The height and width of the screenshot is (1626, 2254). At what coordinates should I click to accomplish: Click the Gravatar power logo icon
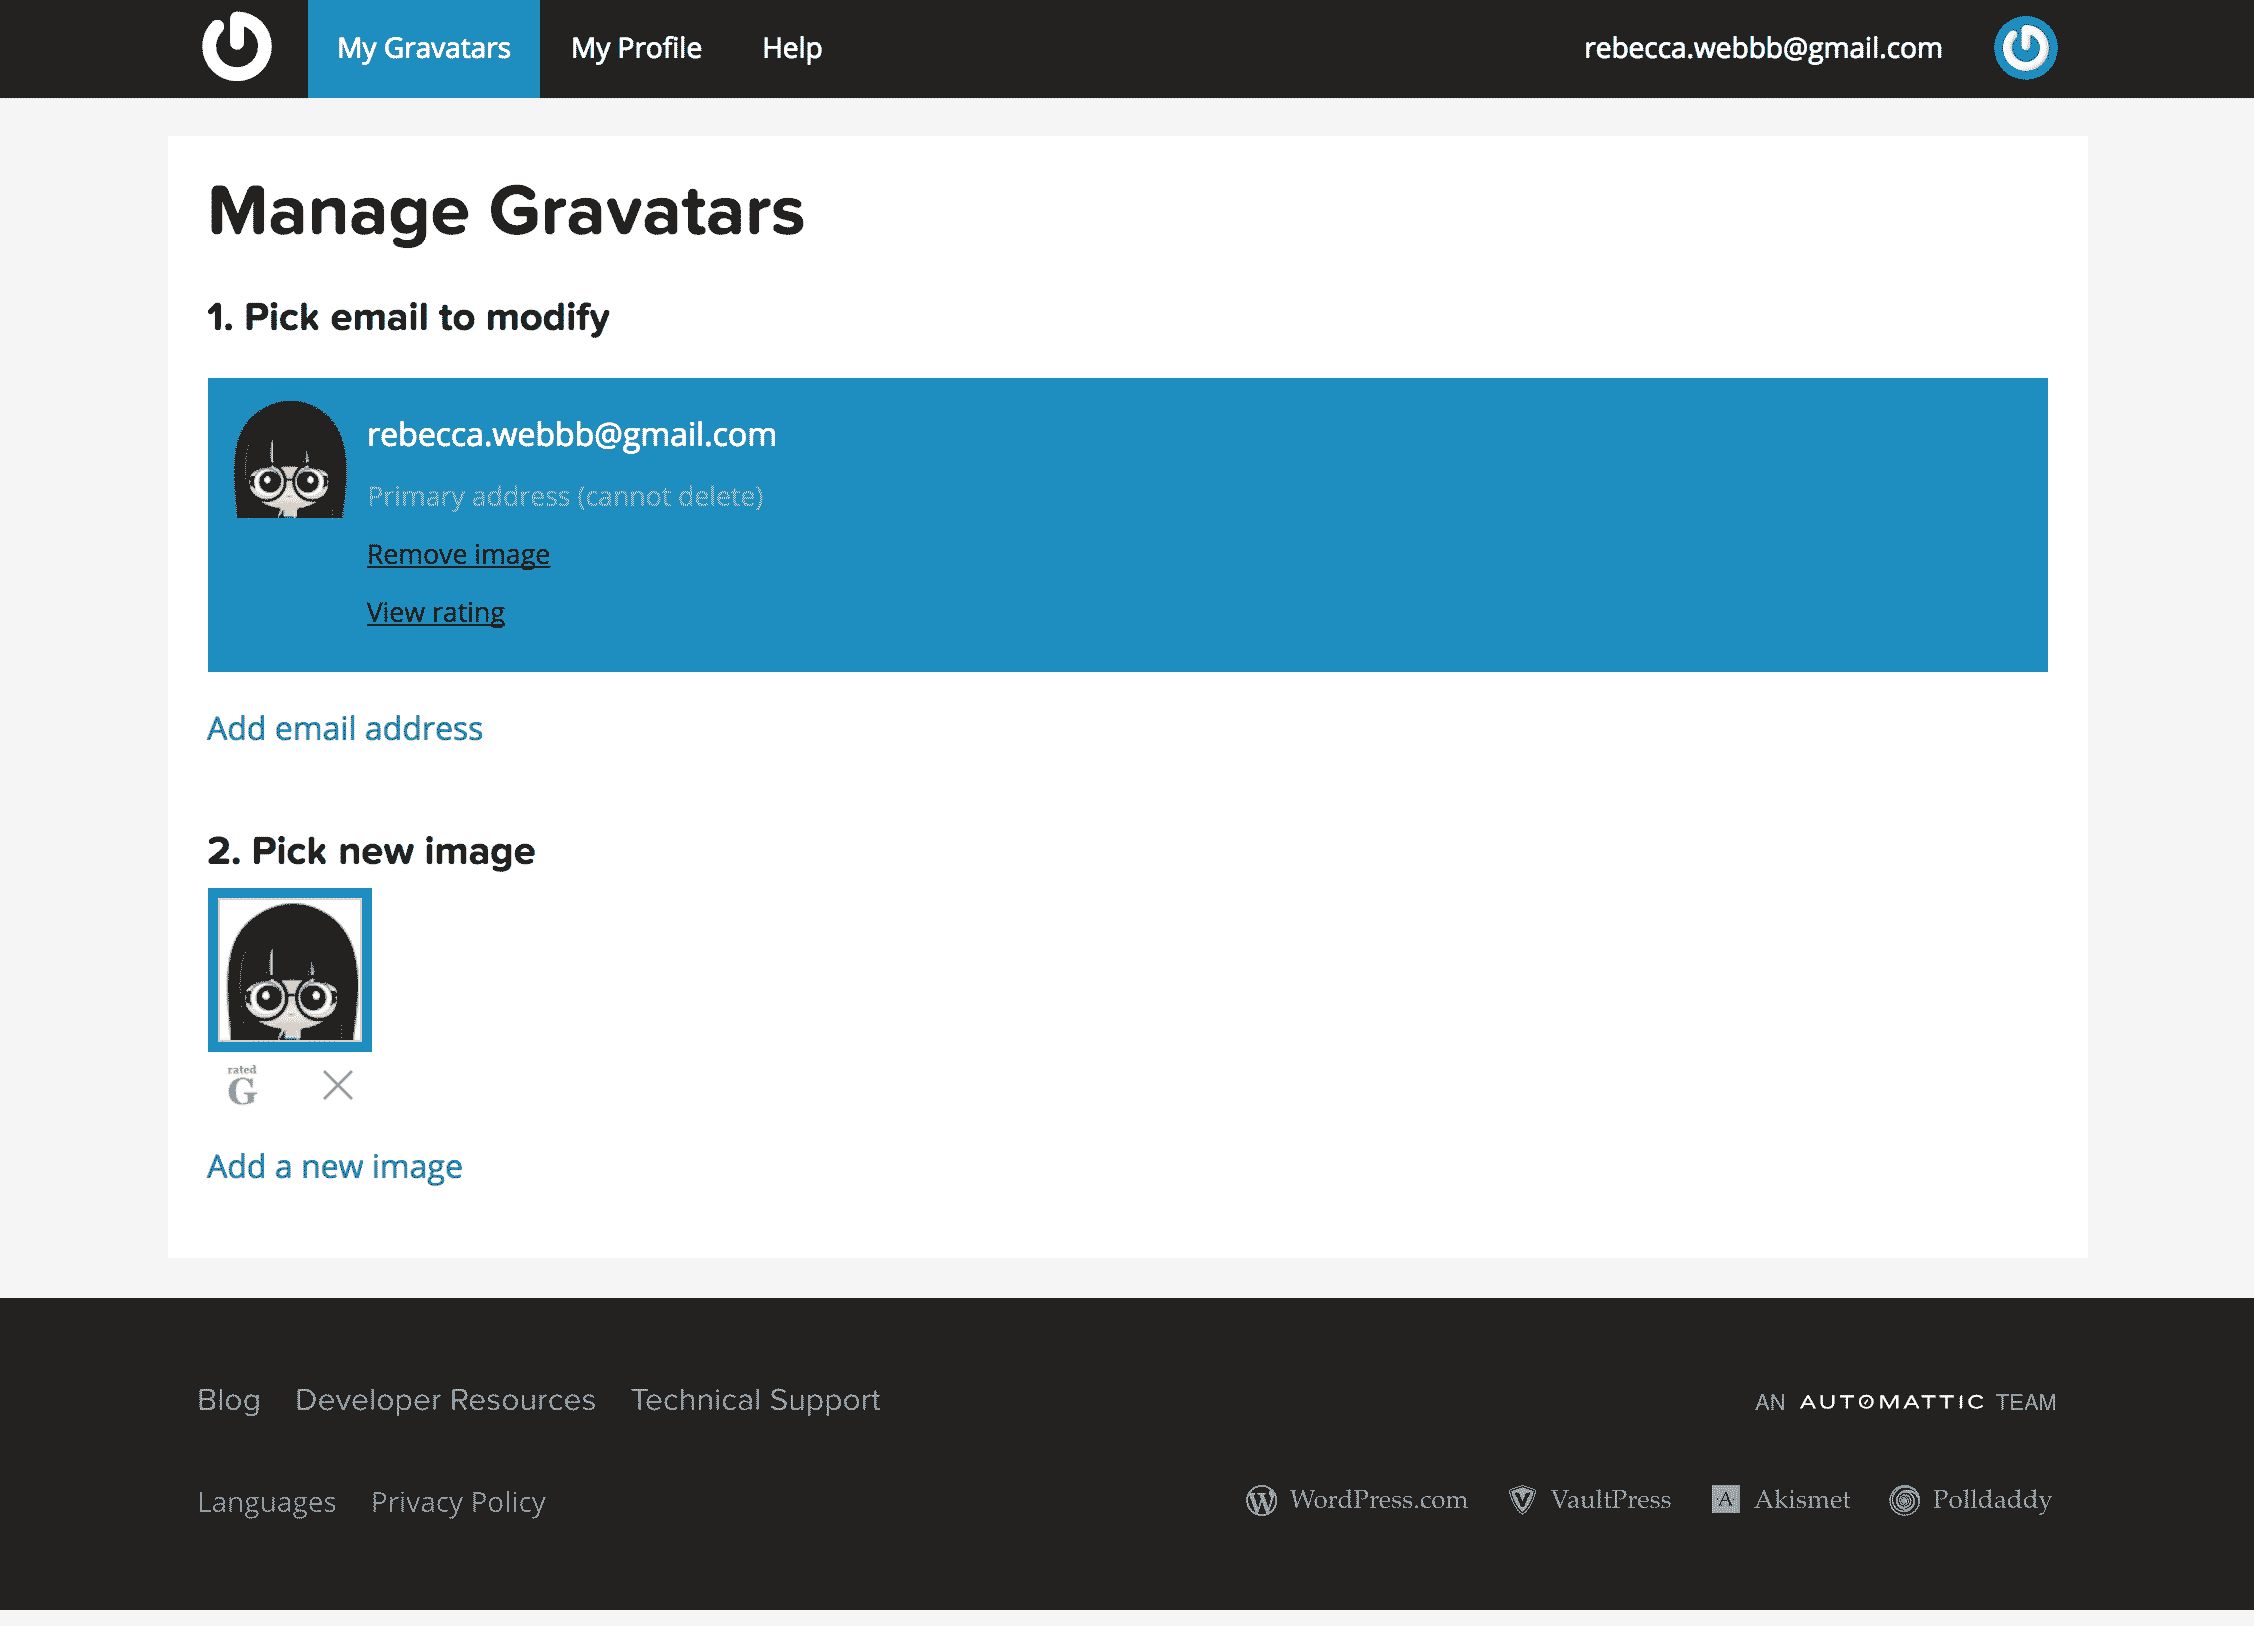238,47
